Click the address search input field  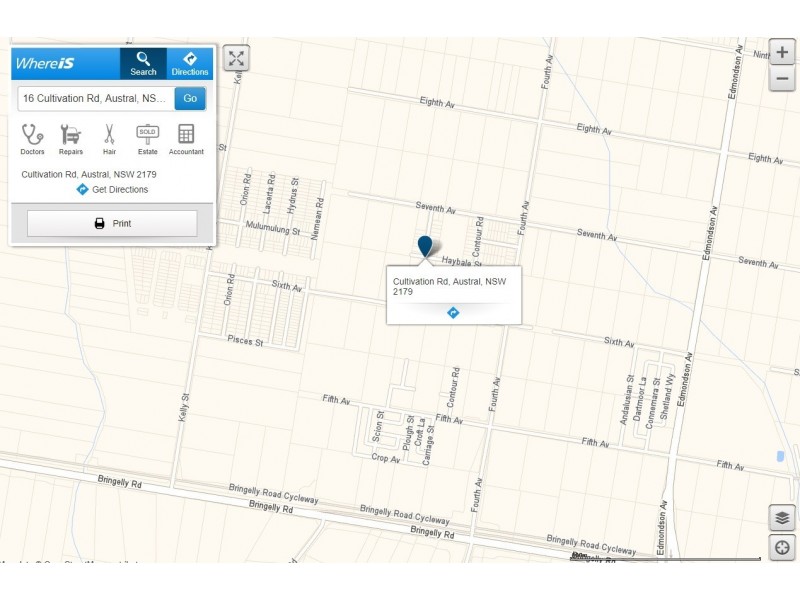(x=95, y=98)
